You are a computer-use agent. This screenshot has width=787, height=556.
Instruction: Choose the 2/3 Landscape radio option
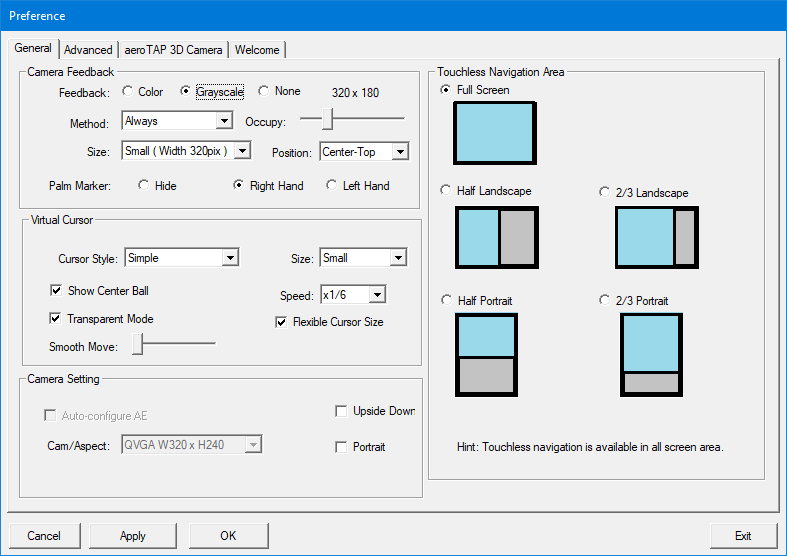604,192
